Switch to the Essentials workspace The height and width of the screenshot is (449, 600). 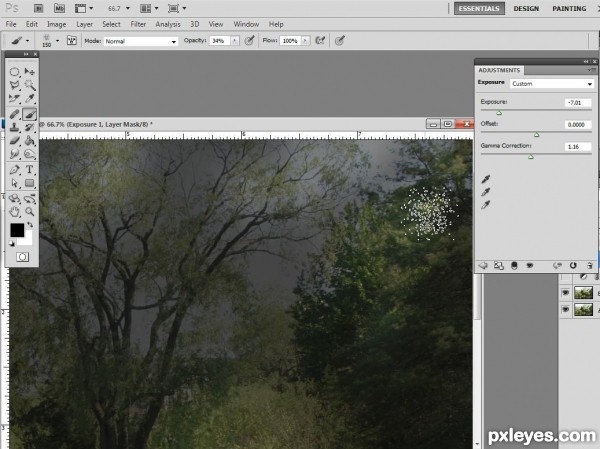point(479,8)
